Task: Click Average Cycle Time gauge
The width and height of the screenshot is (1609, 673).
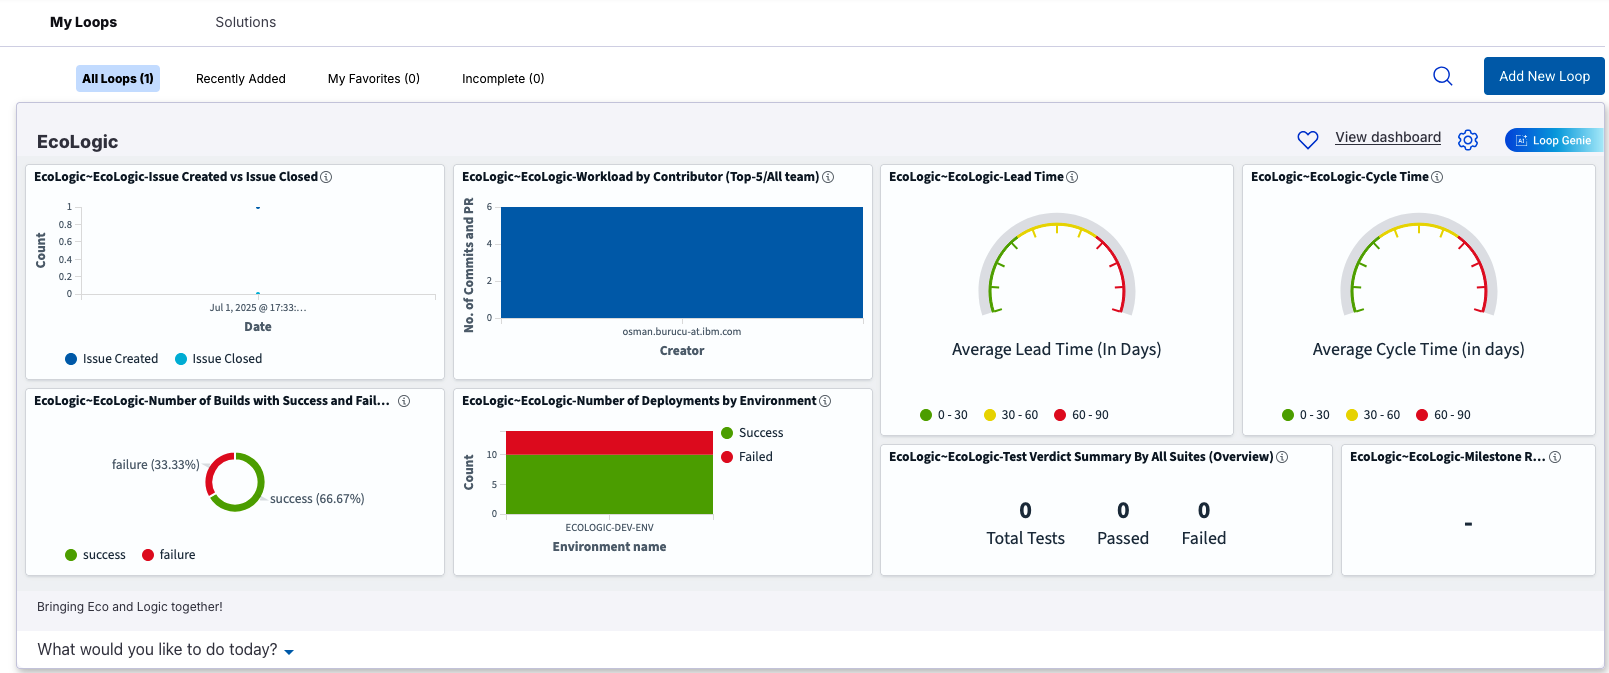Action: (1419, 264)
